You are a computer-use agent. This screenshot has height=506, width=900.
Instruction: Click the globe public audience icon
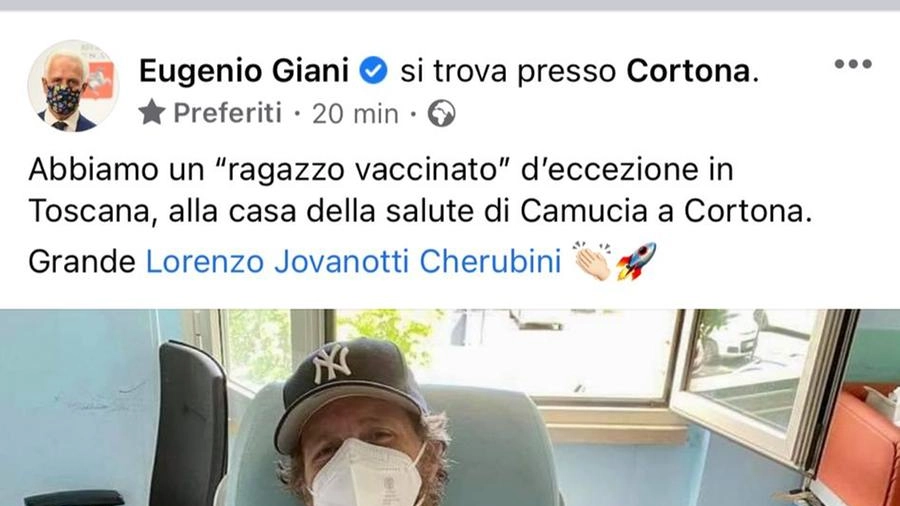[441, 114]
